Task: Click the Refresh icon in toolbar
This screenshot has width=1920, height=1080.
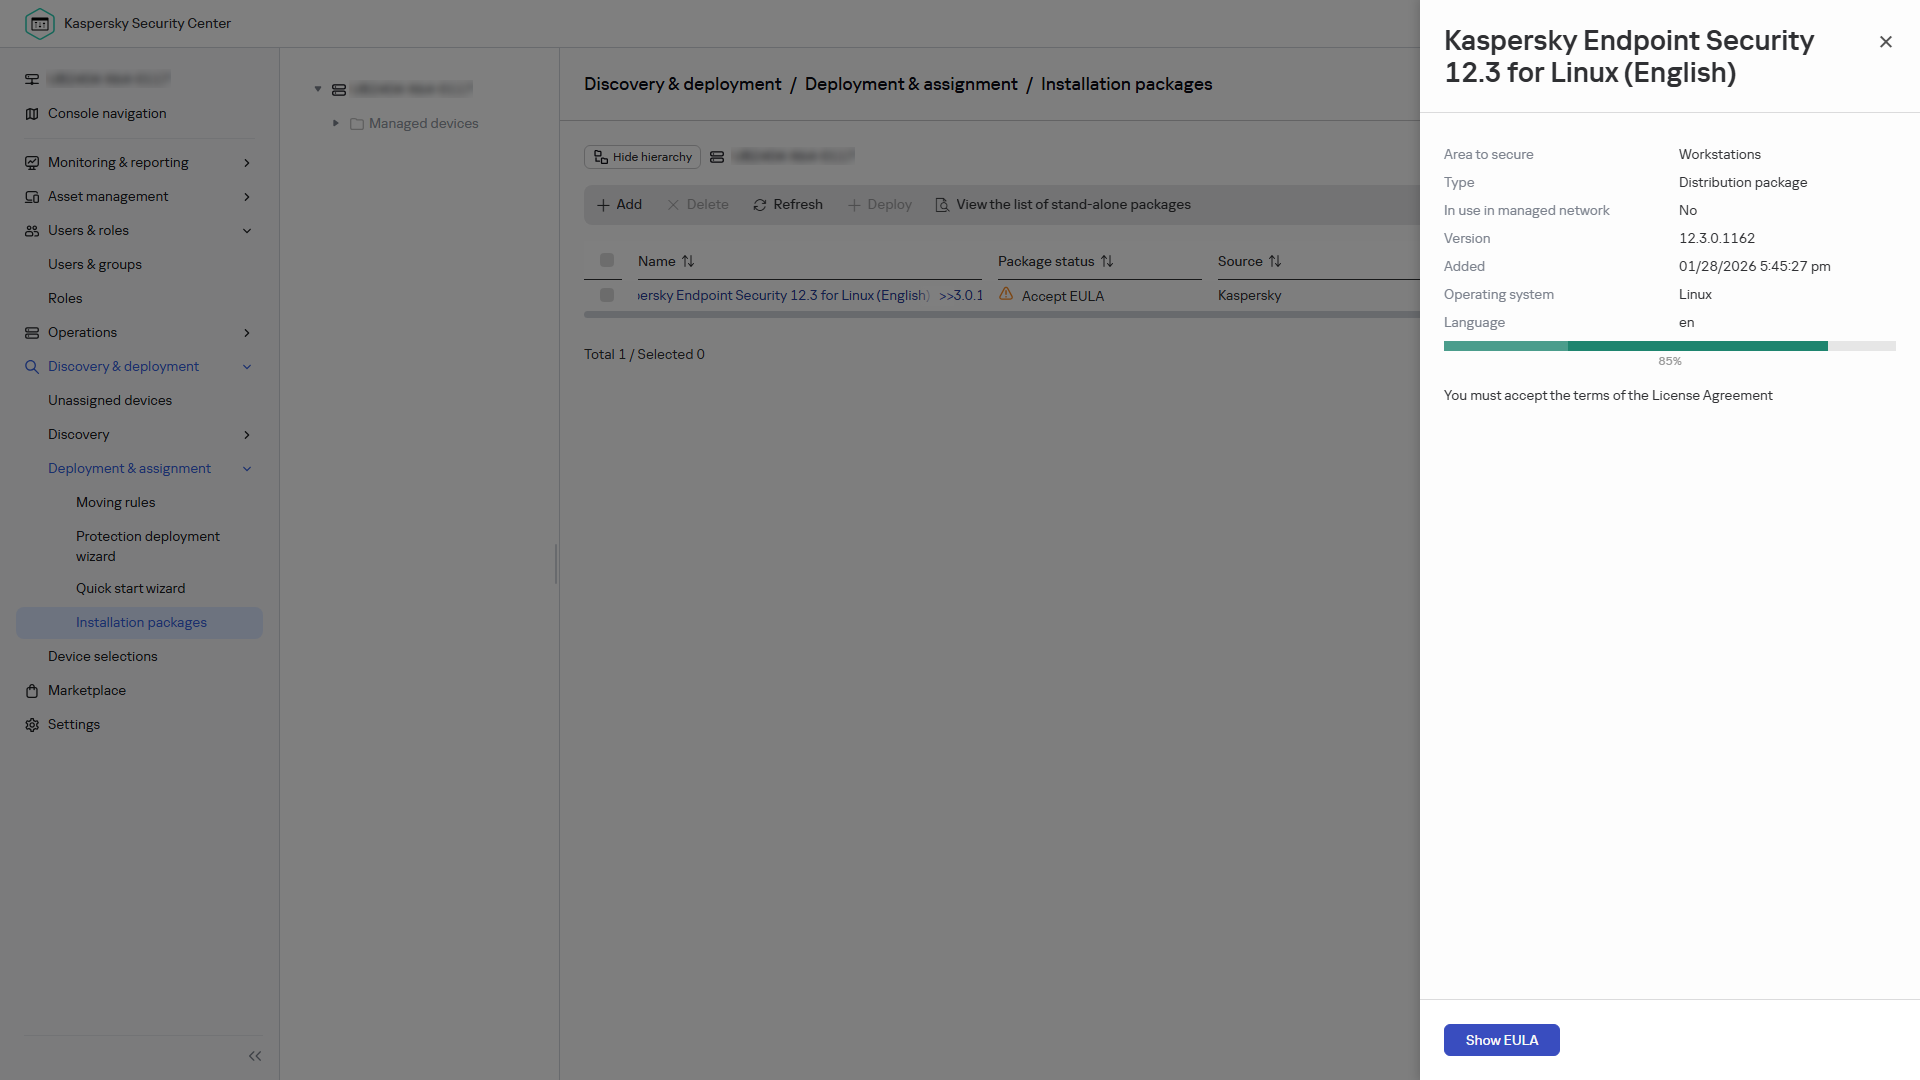Action: click(760, 205)
